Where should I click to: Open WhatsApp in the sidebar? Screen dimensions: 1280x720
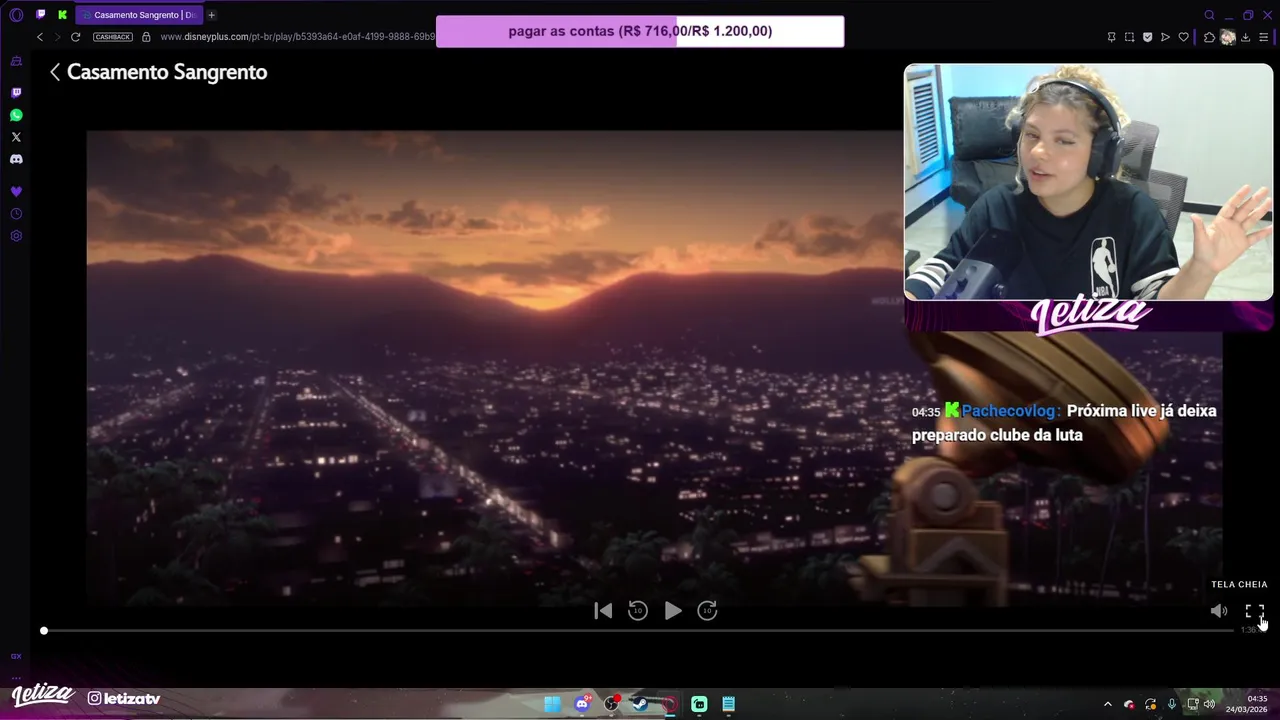click(16, 115)
